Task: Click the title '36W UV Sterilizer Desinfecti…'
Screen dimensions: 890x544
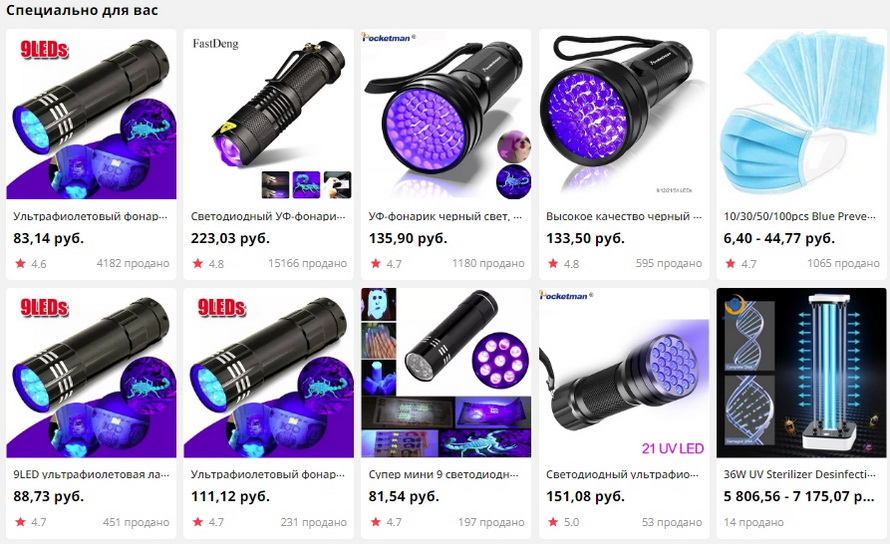Action: pos(800,474)
